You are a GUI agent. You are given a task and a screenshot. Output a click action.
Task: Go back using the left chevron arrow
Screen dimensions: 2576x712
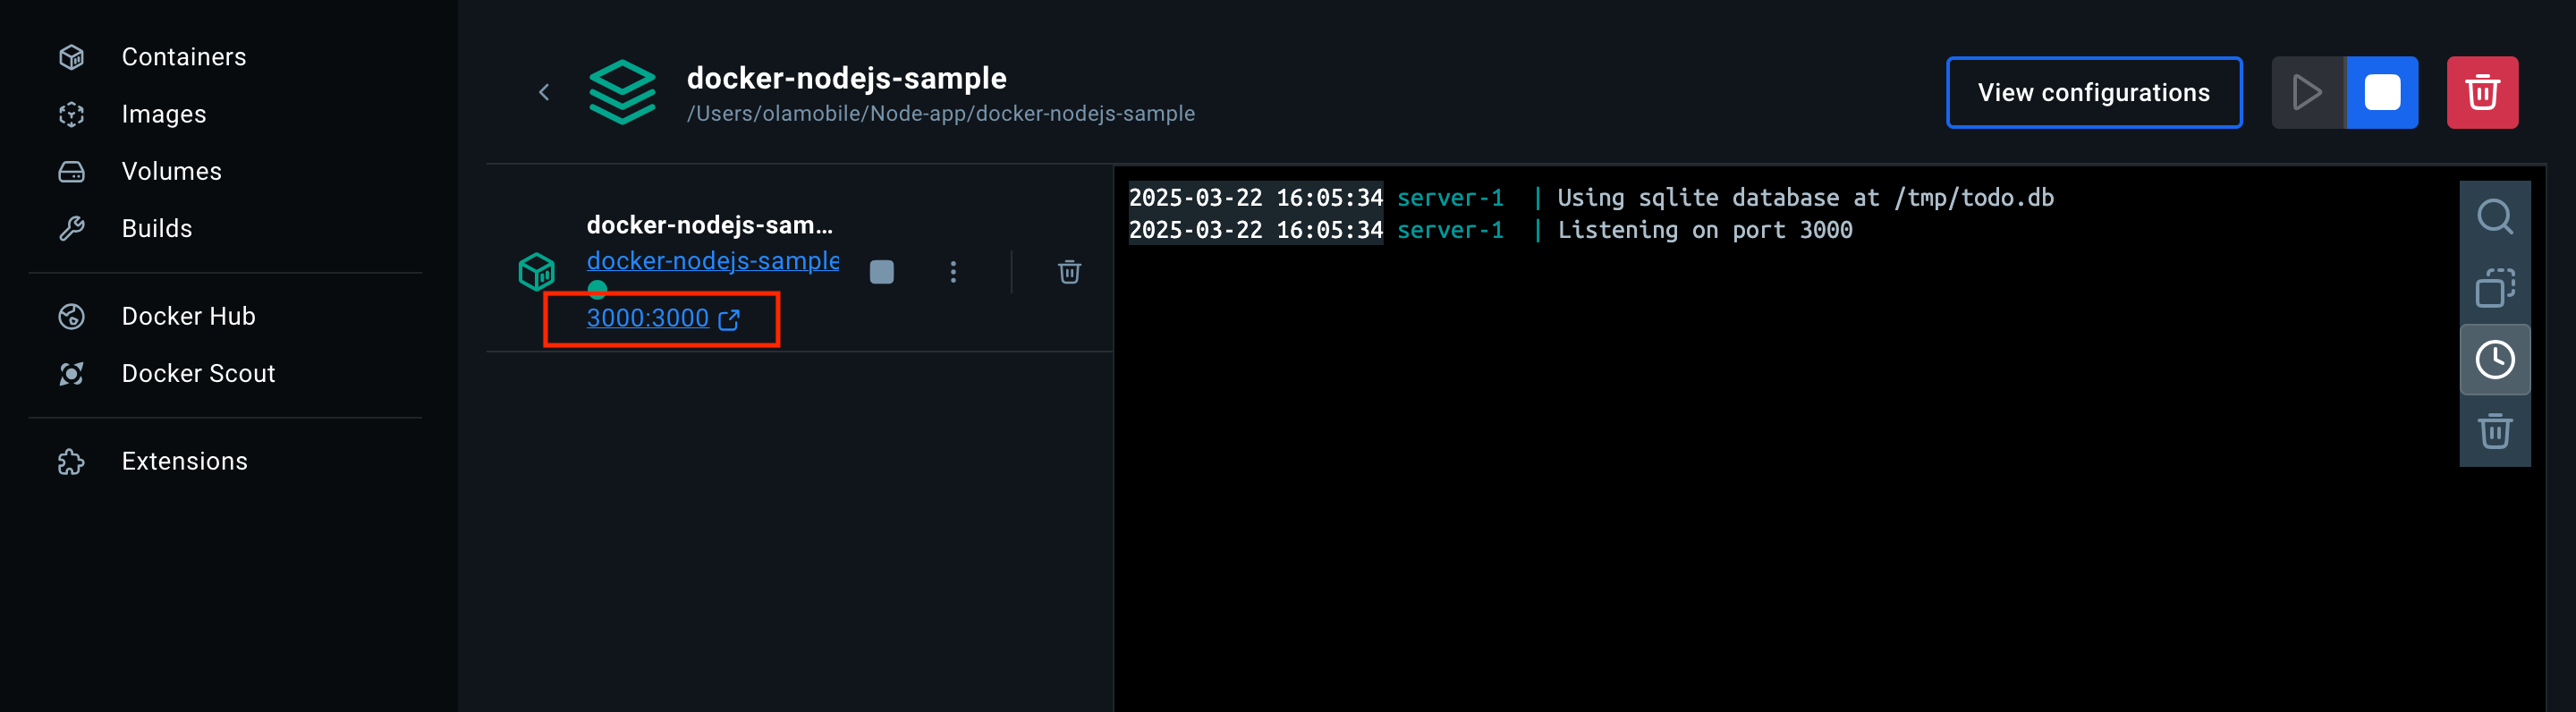pyautogui.click(x=544, y=93)
